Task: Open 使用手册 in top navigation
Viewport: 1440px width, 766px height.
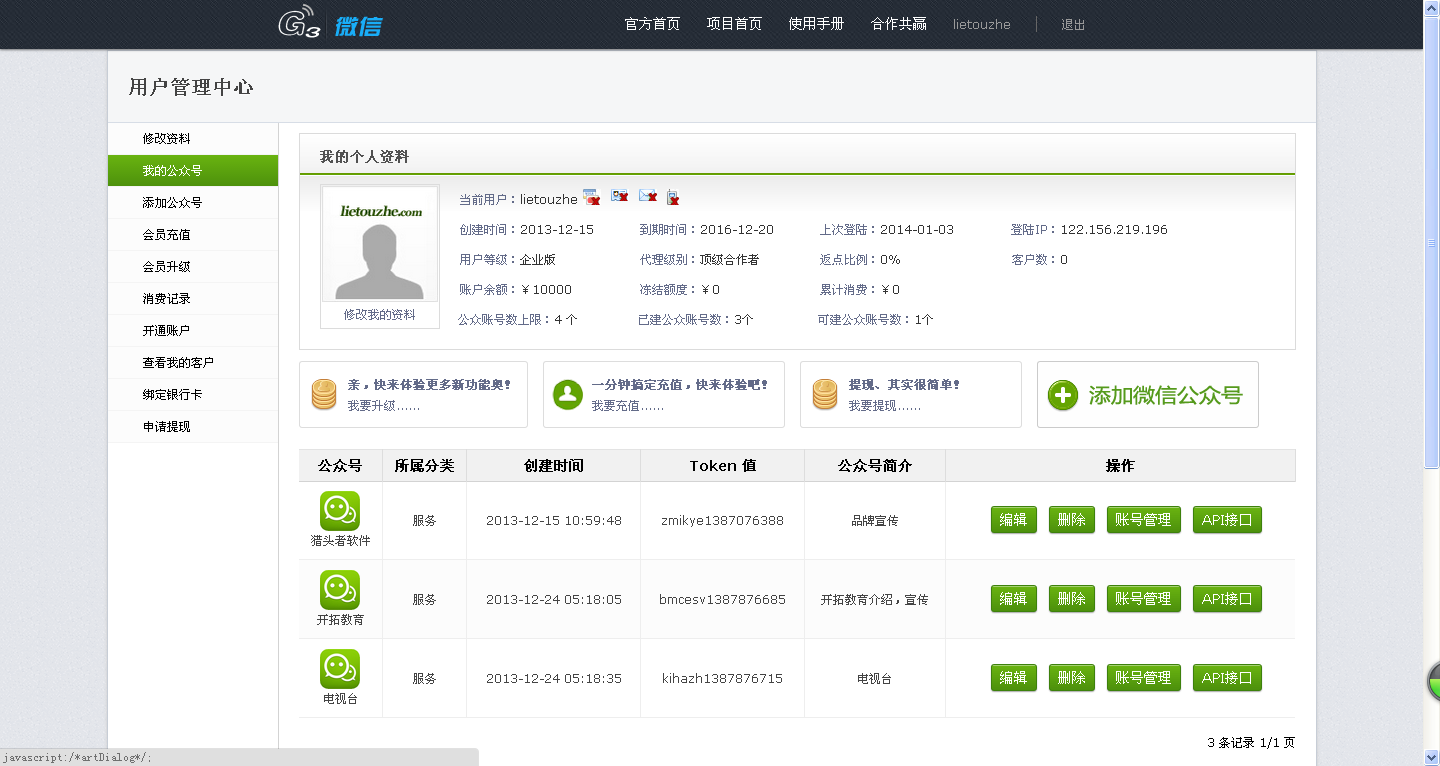Action: 816,24
